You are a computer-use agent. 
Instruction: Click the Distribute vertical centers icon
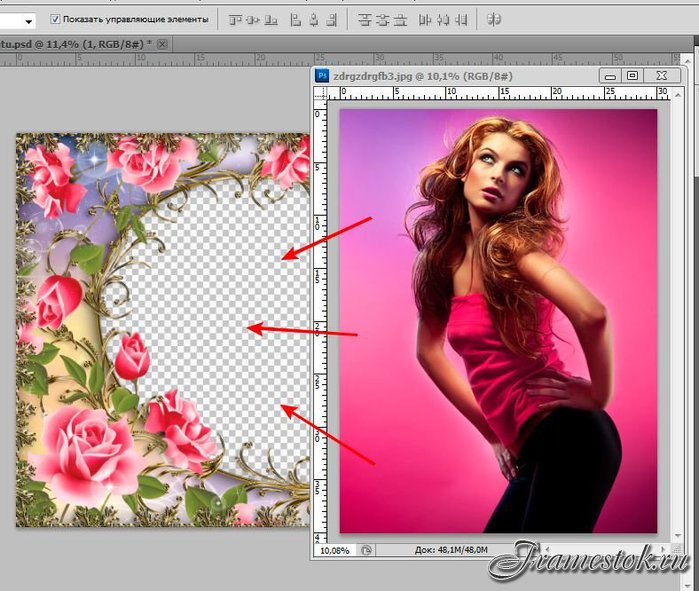pyautogui.click(x=384, y=19)
